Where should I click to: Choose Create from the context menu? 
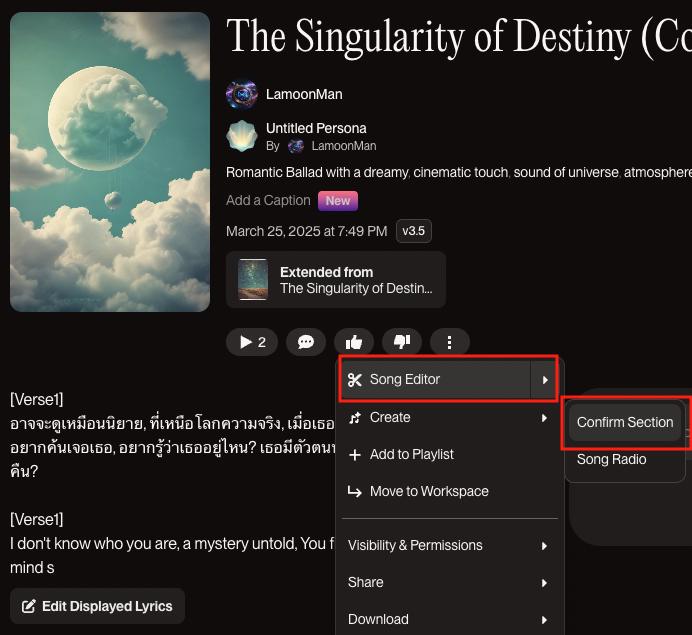(449, 417)
